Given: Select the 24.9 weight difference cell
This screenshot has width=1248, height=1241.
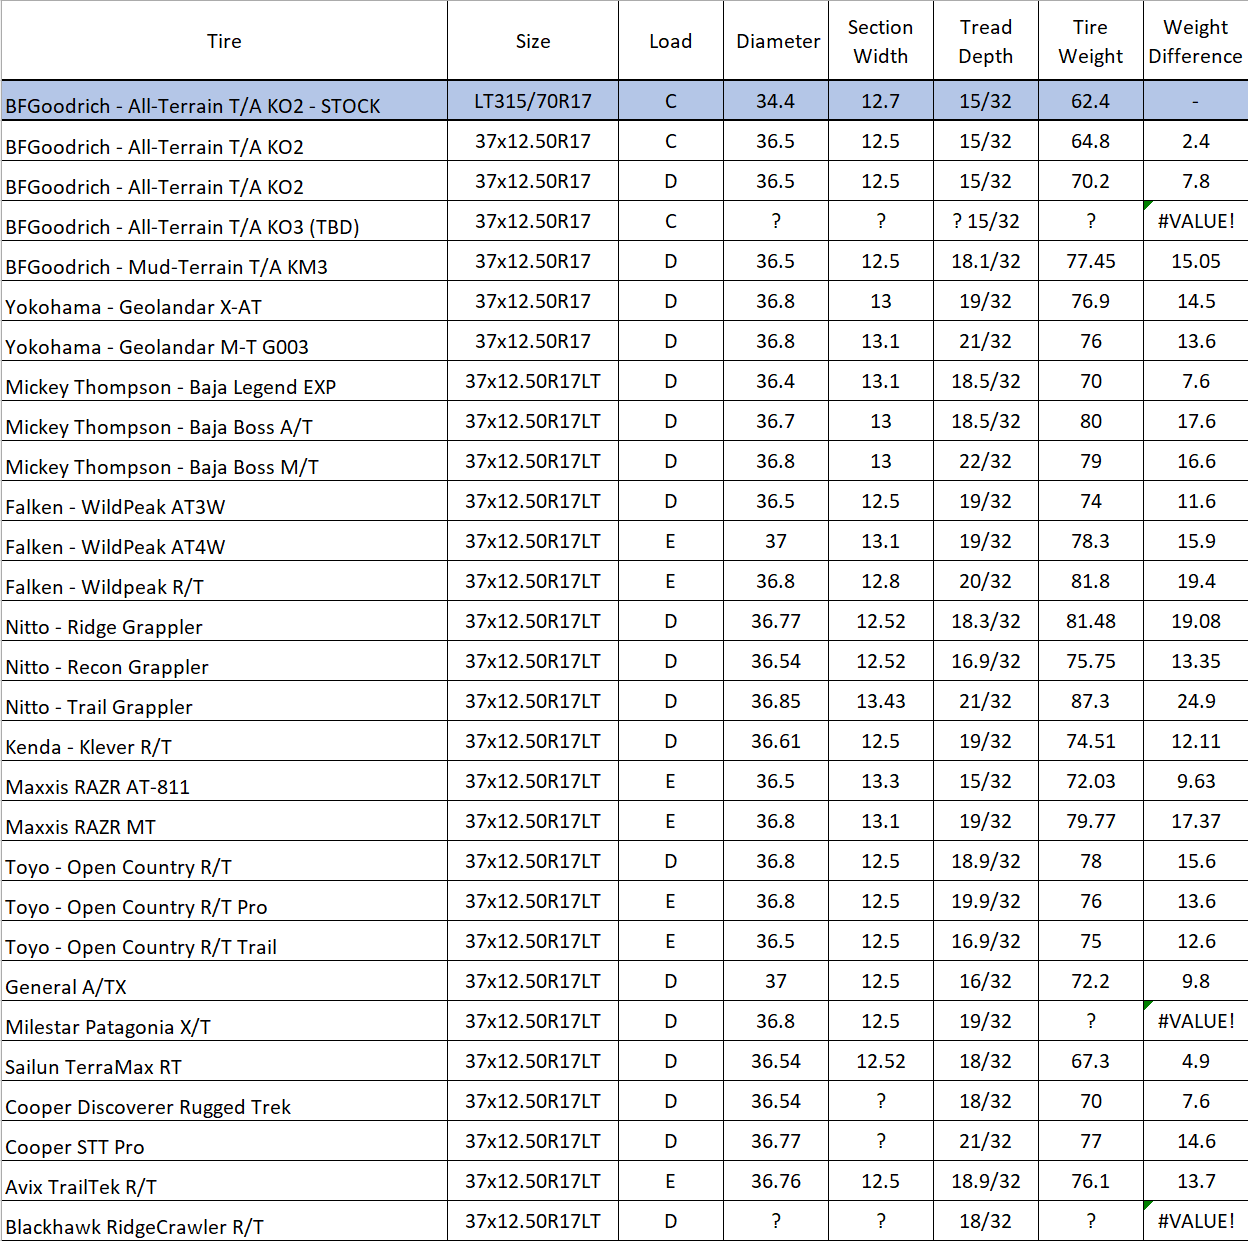Looking at the screenshot, I should pos(1196,701).
